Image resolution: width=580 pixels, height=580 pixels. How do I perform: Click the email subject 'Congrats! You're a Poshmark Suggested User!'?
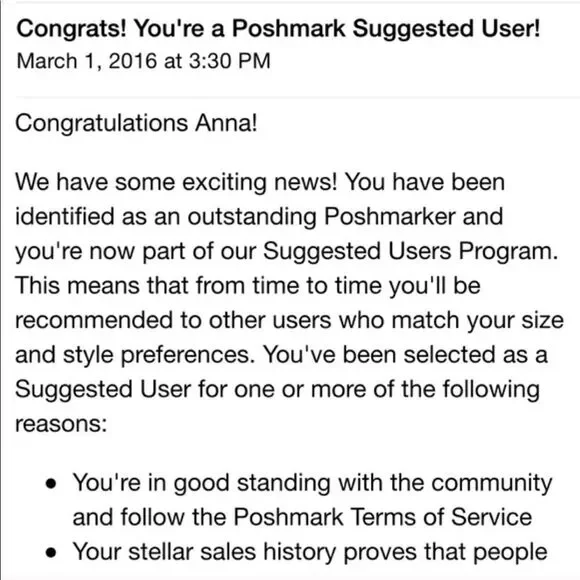[278, 28]
